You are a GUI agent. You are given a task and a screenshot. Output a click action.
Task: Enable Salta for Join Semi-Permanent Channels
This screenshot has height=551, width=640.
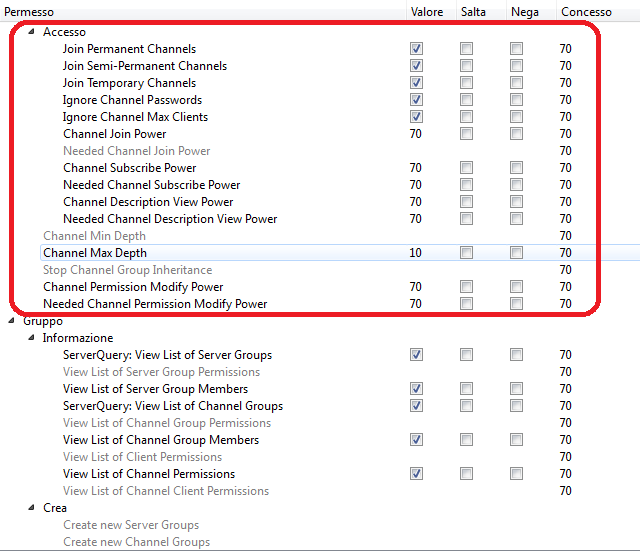(466, 66)
